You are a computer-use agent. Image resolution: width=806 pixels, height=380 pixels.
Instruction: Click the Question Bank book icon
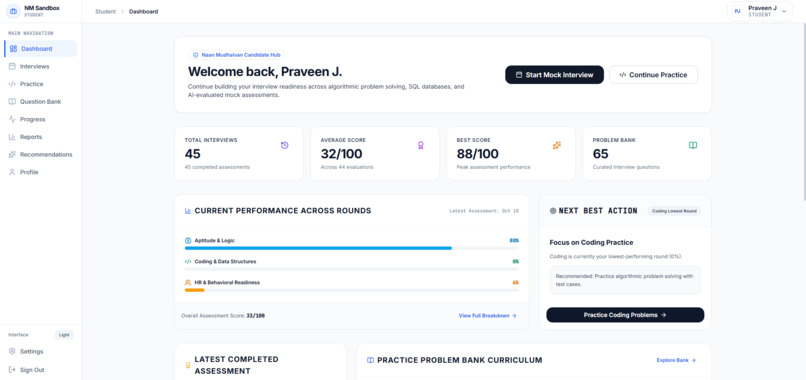pyautogui.click(x=12, y=102)
